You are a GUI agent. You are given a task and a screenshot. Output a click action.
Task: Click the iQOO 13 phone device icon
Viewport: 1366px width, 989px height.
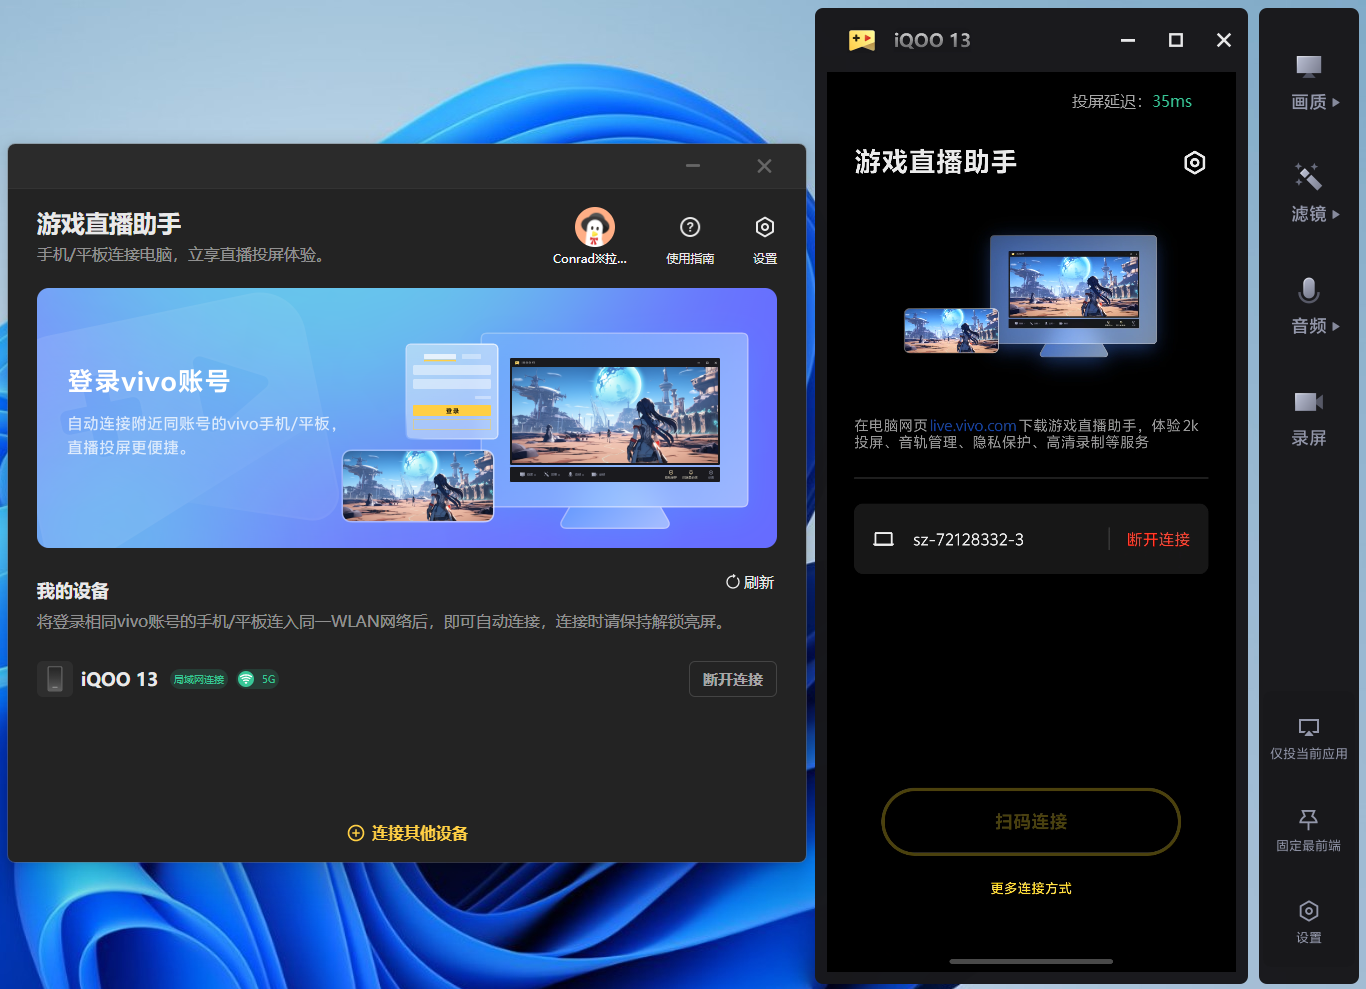(x=55, y=679)
